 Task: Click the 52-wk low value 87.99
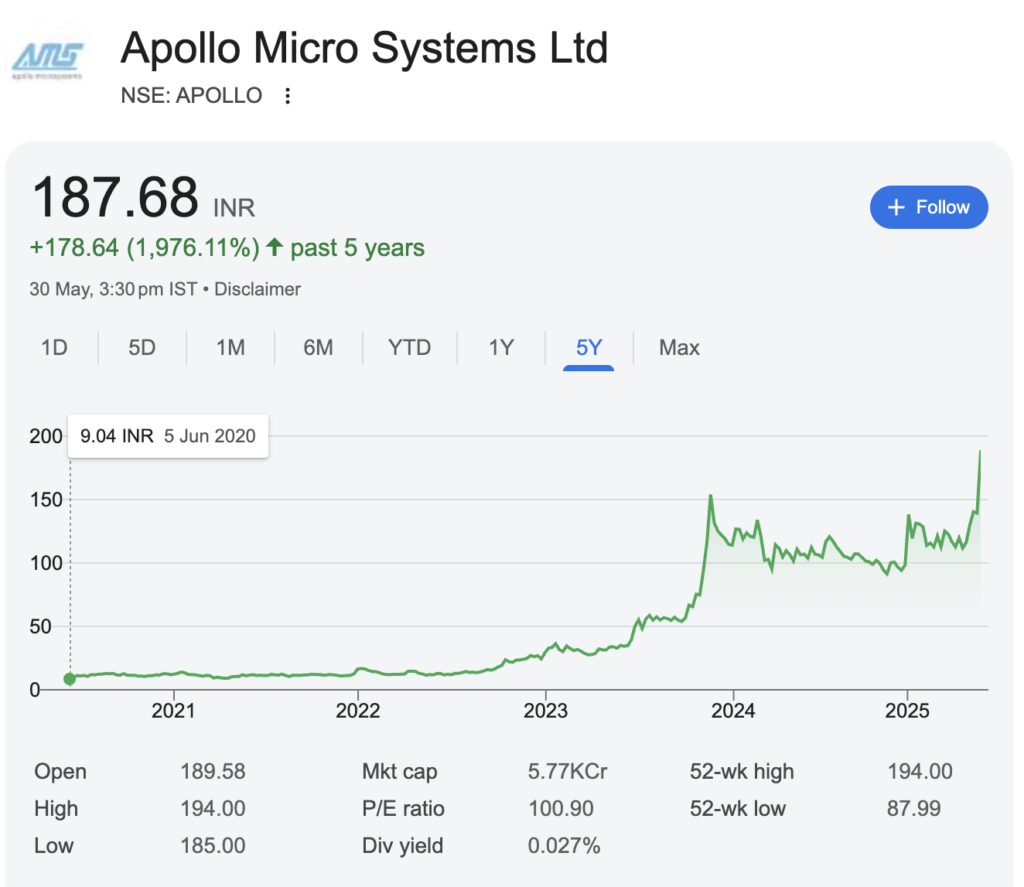click(x=914, y=809)
